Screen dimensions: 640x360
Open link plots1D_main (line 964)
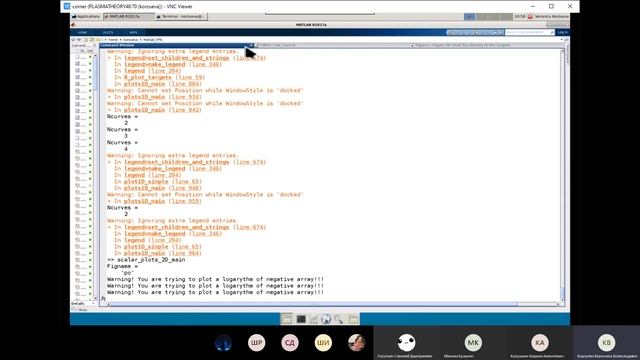[163, 253]
